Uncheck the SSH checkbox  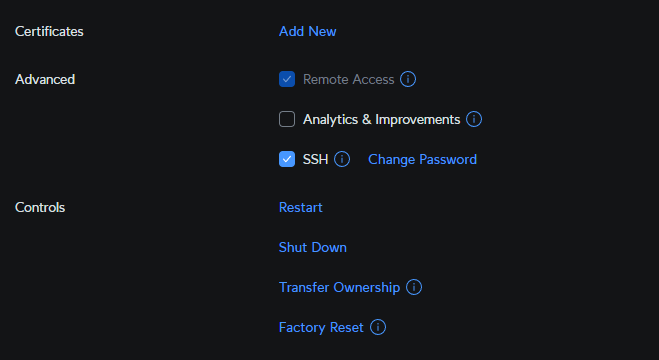[x=287, y=159]
